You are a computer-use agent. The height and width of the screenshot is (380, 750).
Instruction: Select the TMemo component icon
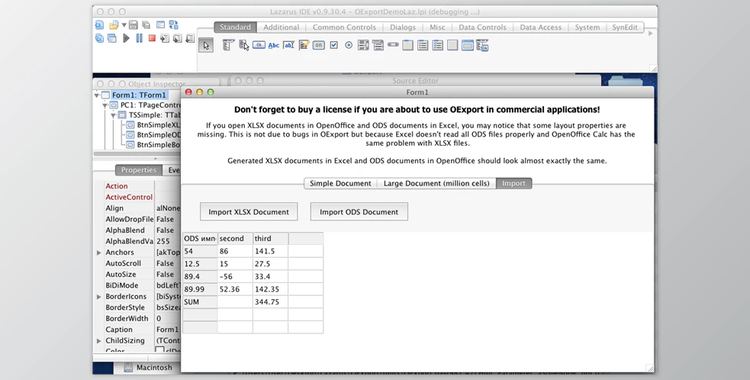pyautogui.click(x=304, y=45)
